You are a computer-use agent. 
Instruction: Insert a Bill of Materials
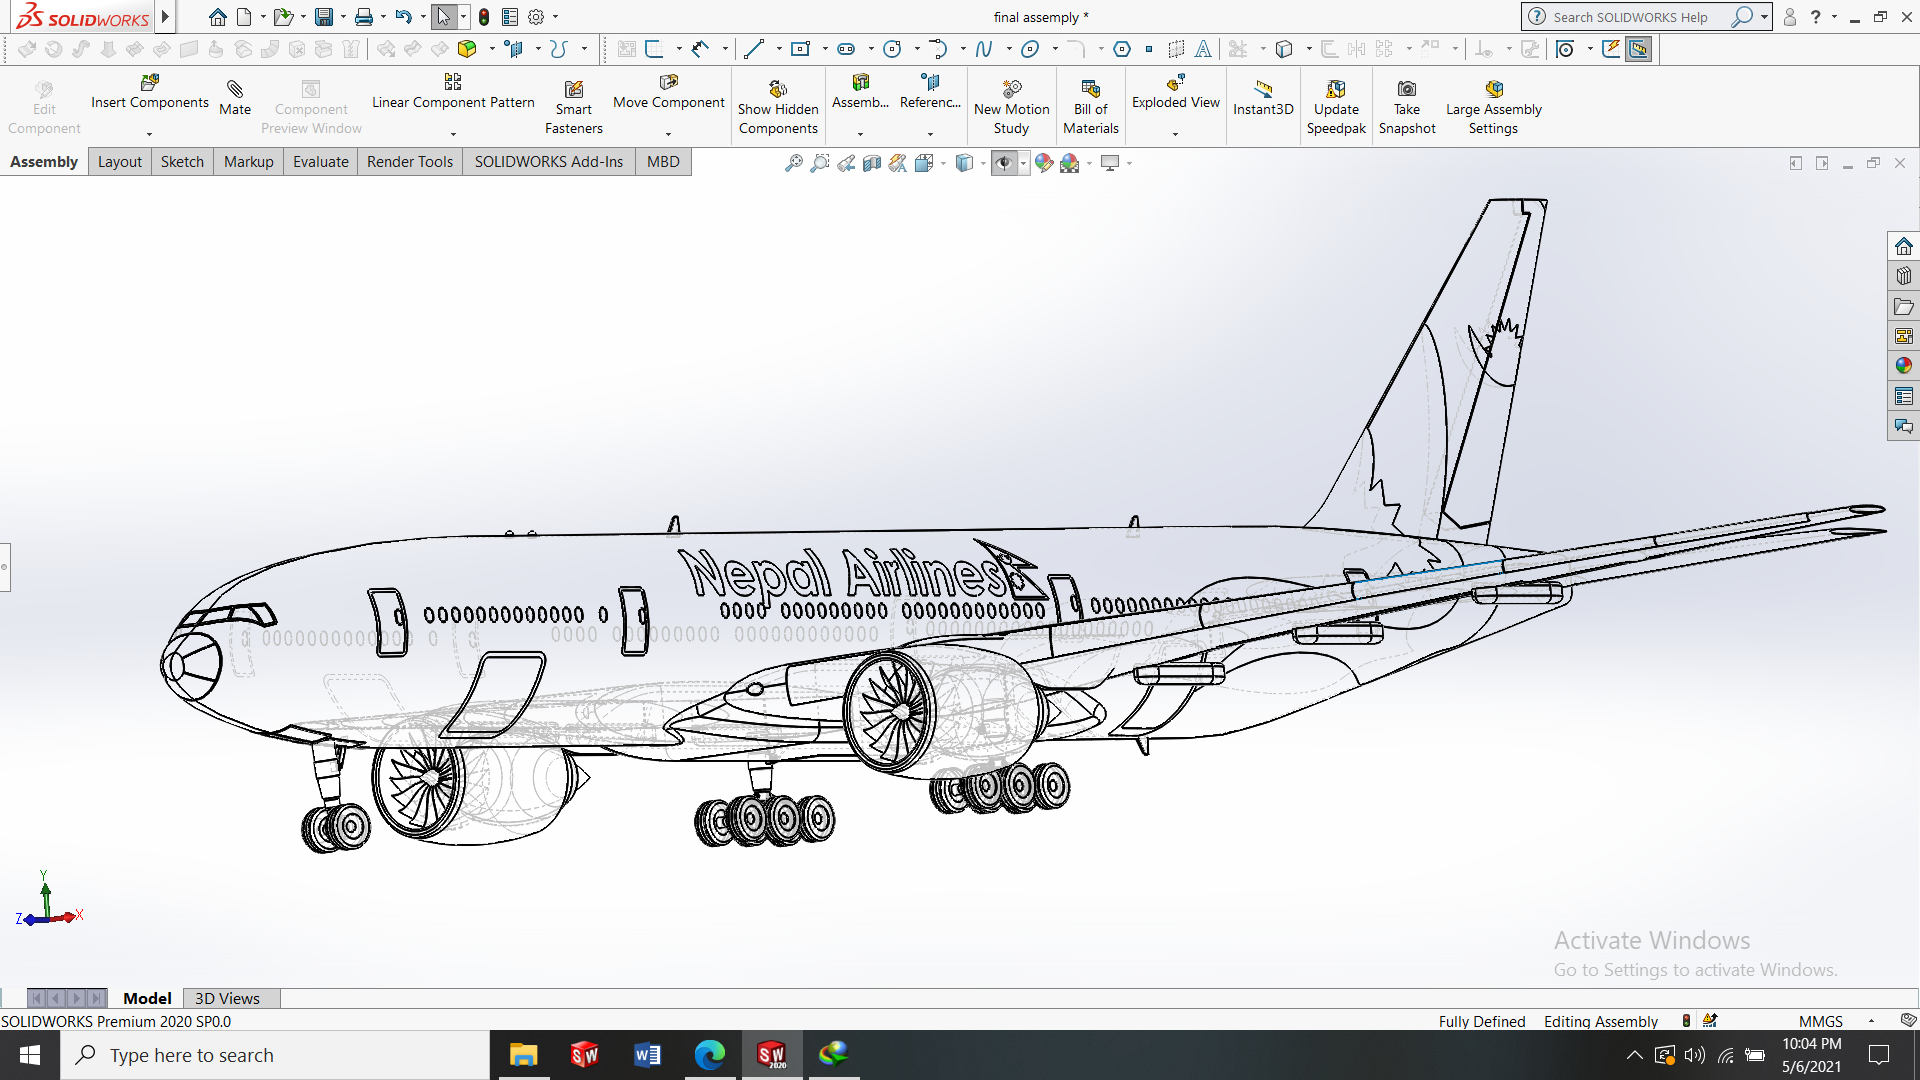[1091, 108]
